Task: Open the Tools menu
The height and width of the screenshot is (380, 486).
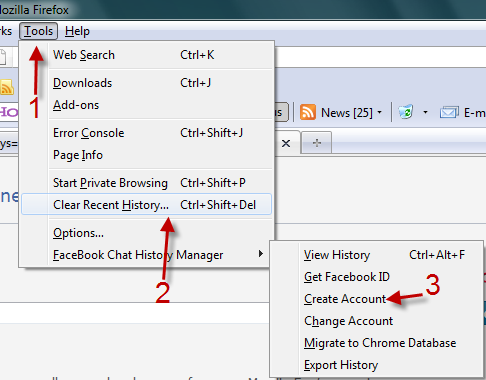Action: point(38,31)
